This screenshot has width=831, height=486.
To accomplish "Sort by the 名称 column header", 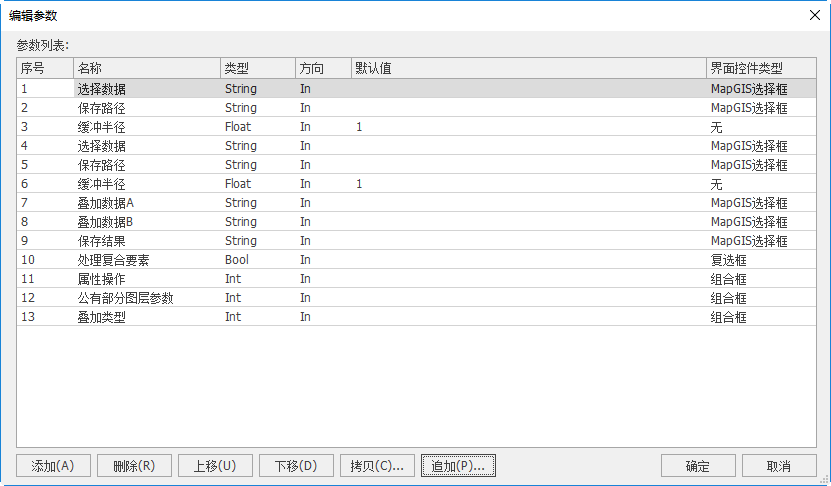I will (x=146, y=68).
